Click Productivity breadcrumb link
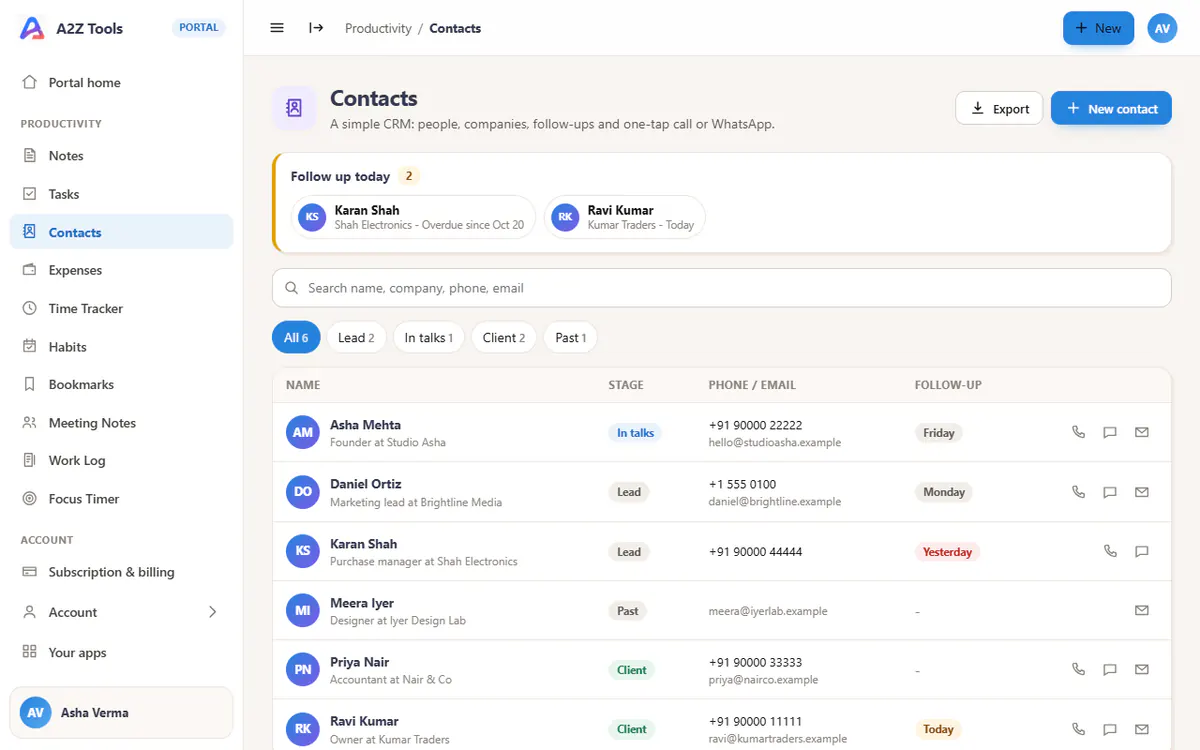The height and width of the screenshot is (750, 1200). point(378,28)
